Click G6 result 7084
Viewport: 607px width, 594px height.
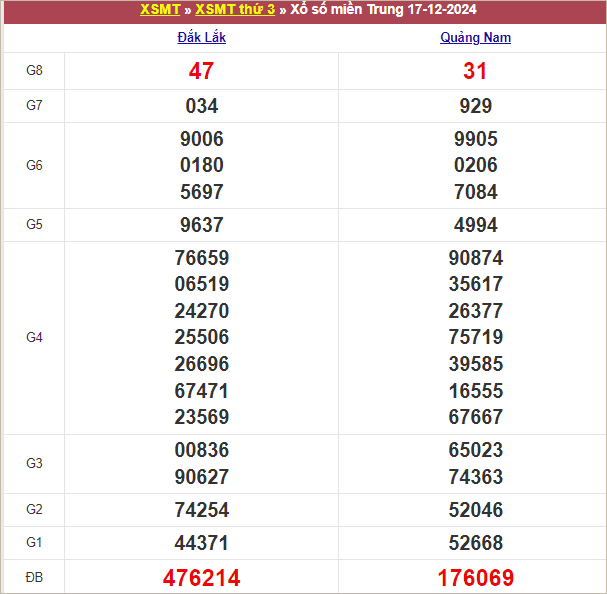475,192
